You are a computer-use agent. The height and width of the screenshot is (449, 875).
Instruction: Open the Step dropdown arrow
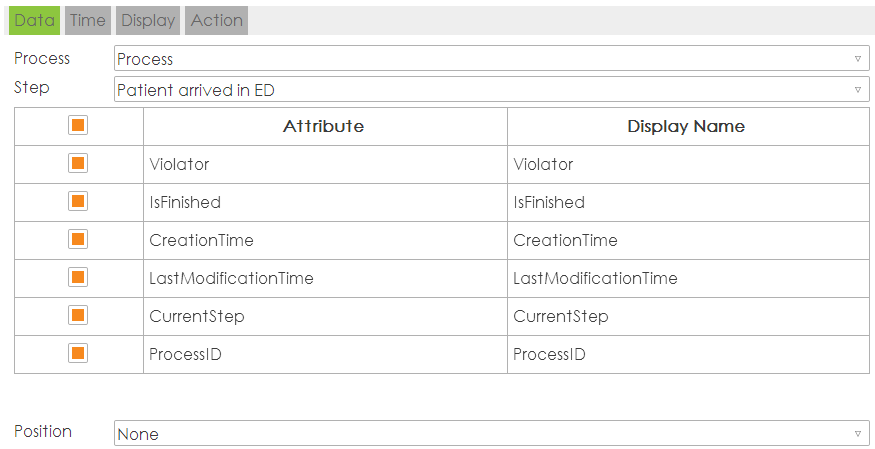(x=857, y=90)
